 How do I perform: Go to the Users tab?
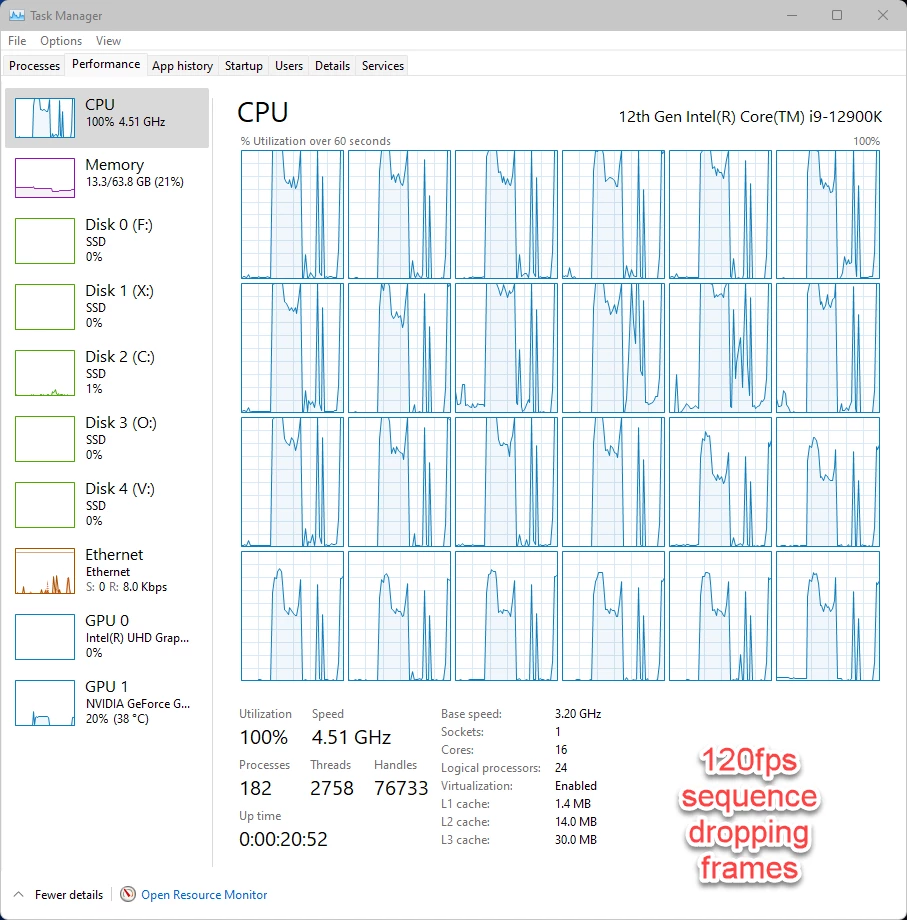tap(289, 66)
